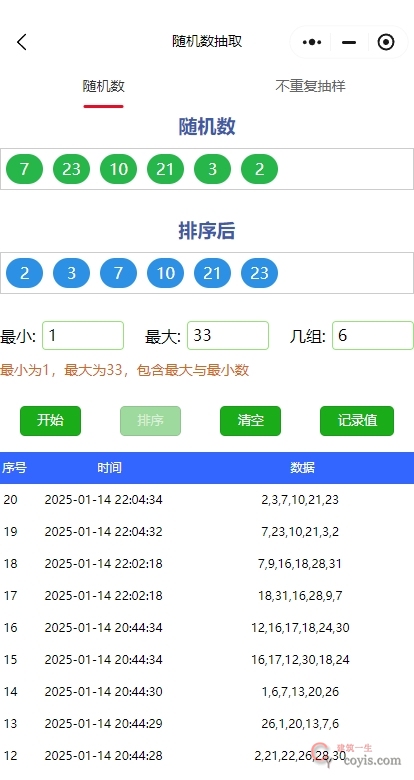Focus the 几组 input field showing 6
Viewport: 414px width, 780px height.
pos(373,336)
